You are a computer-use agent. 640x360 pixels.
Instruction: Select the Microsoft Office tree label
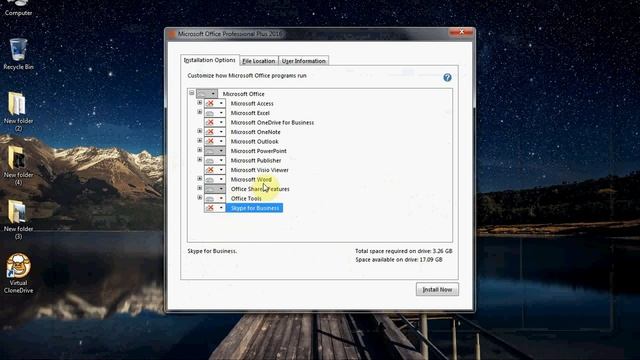tap(243, 94)
